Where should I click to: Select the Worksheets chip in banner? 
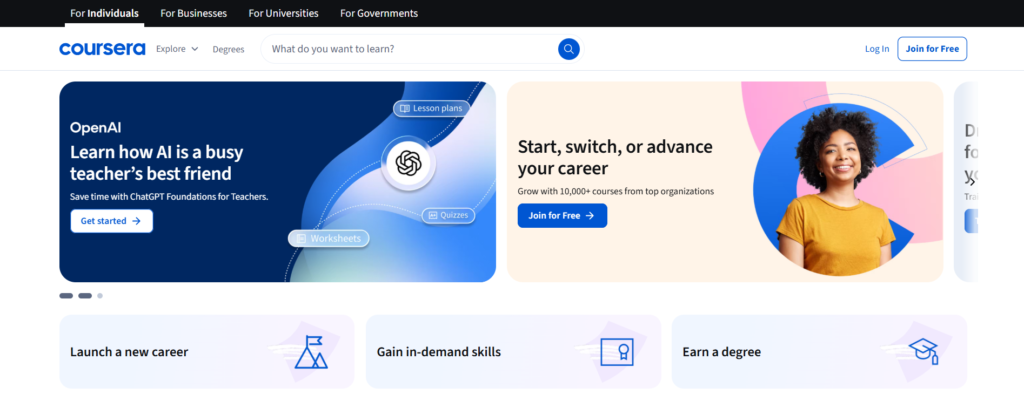coord(328,238)
